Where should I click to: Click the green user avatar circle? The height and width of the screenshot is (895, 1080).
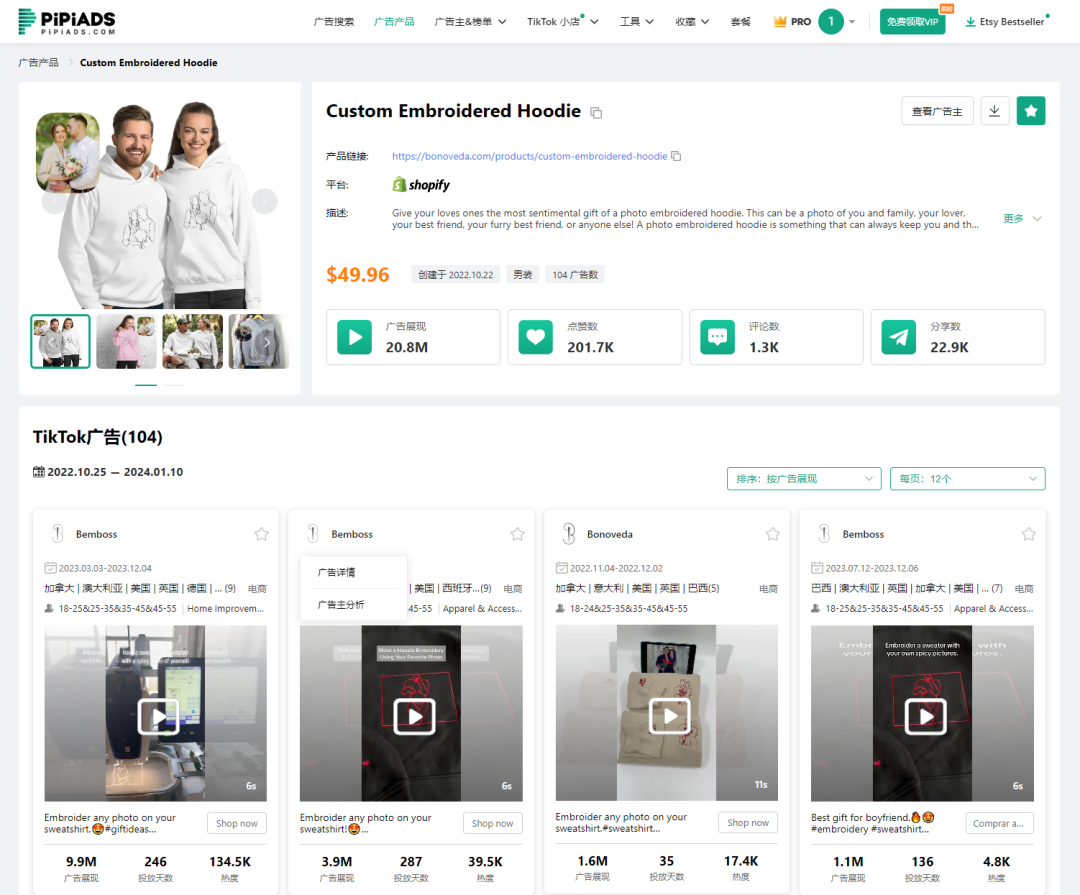coord(831,21)
